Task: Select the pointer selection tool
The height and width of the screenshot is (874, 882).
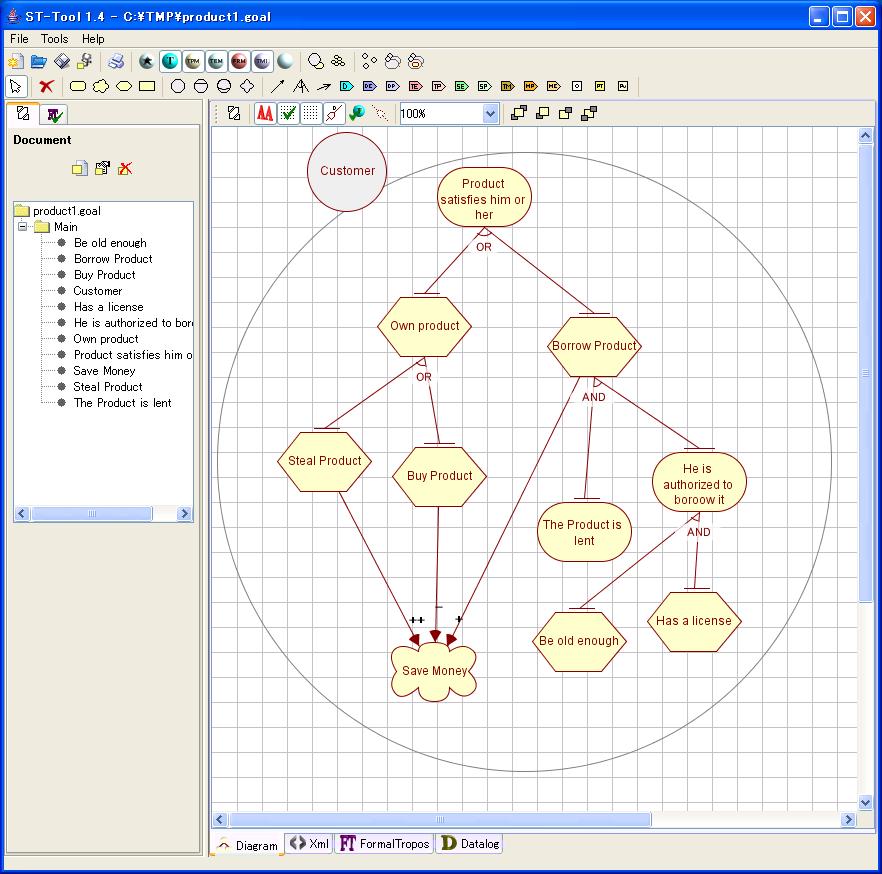Action: click(16, 86)
